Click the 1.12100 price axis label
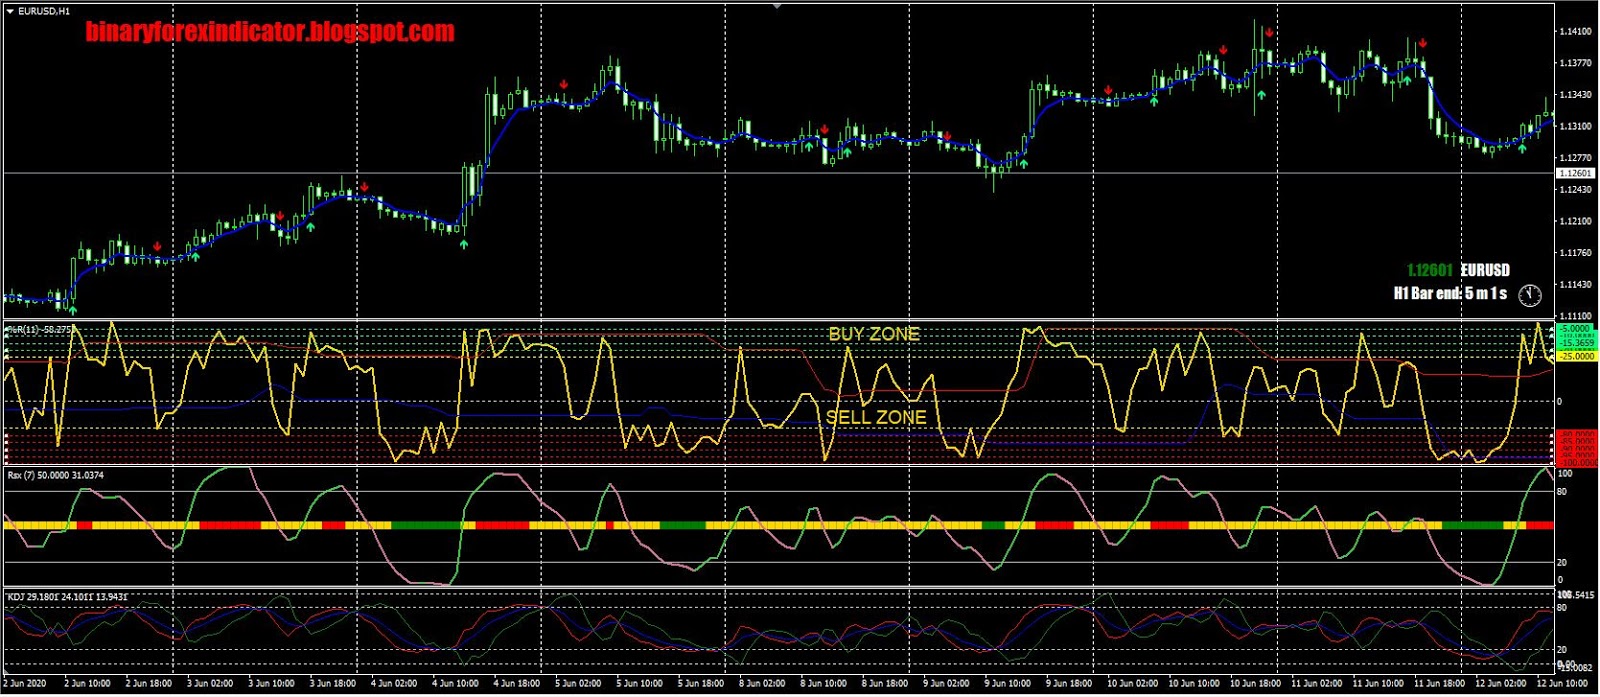 tap(1575, 221)
